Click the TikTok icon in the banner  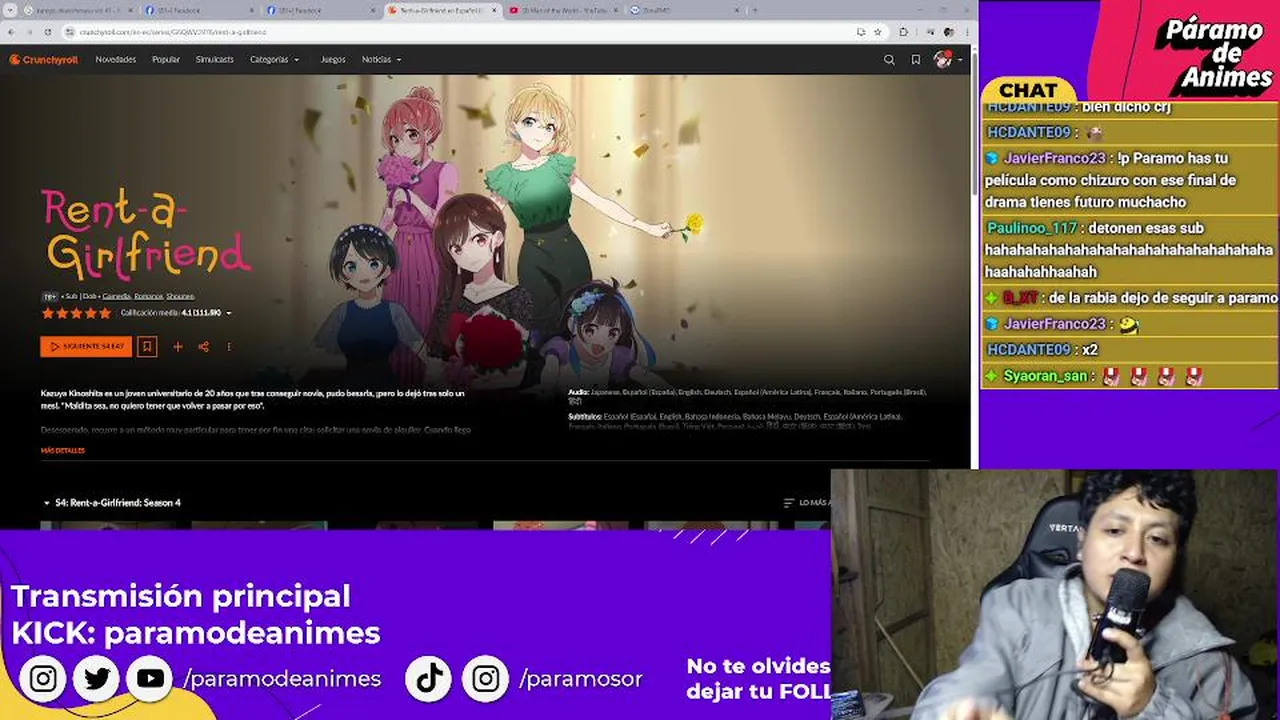click(x=430, y=679)
